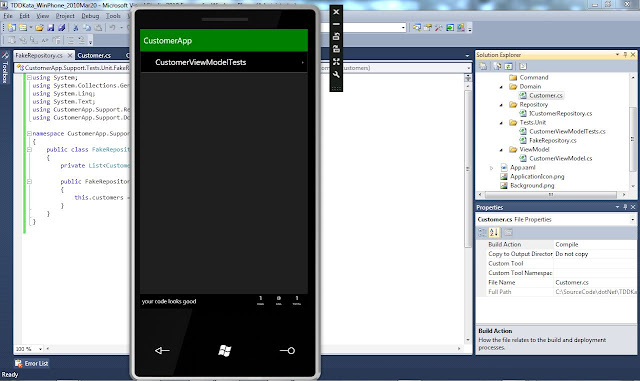The height and width of the screenshot is (381, 640).
Task: Tap the phone Windows Start button
Action: click(224, 350)
